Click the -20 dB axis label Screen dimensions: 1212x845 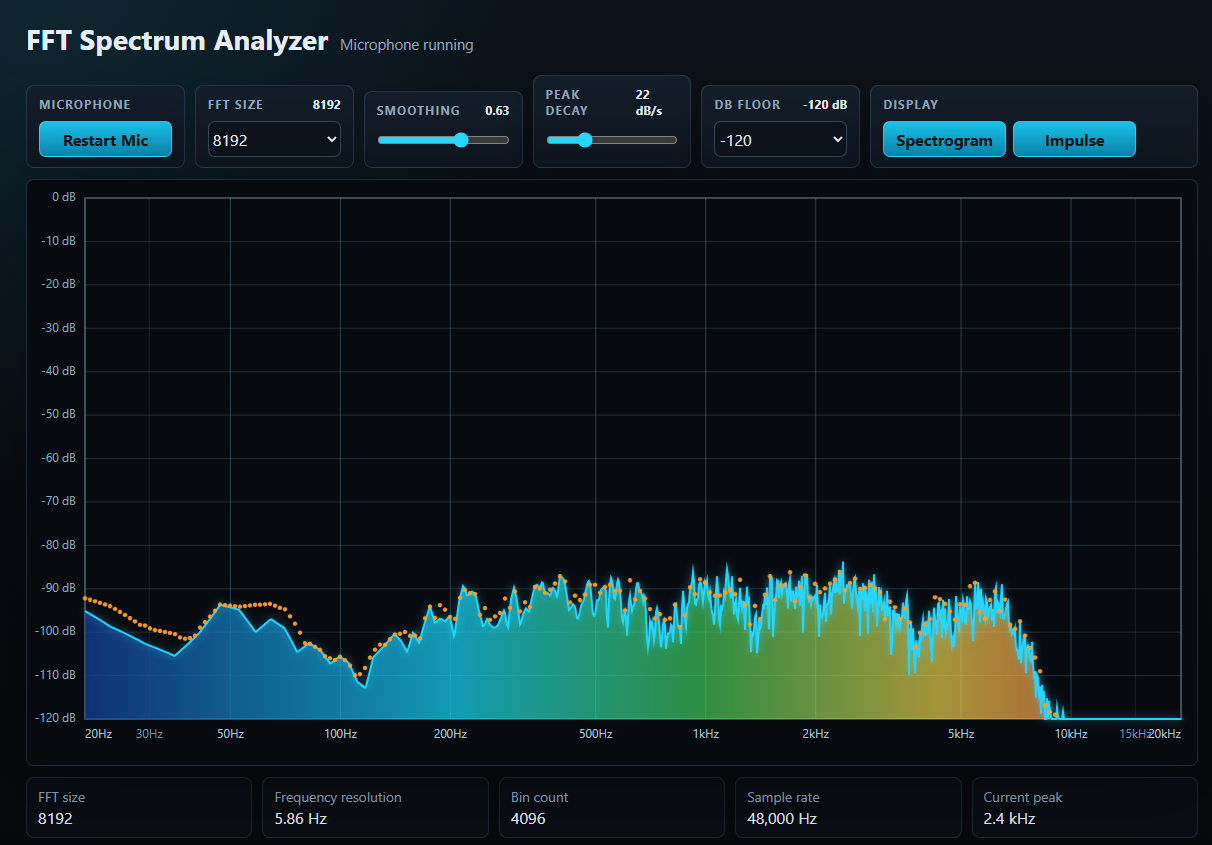point(61,284)
